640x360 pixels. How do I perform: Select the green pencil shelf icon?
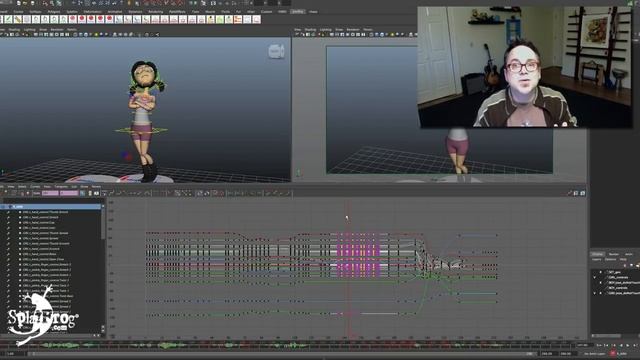(x=9, y=19)
